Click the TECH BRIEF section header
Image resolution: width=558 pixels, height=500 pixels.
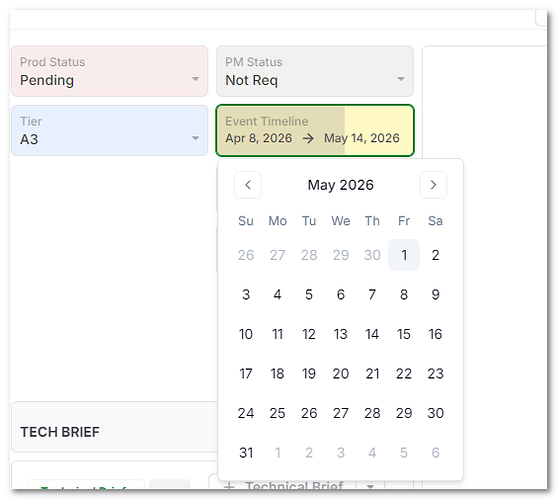60,432
